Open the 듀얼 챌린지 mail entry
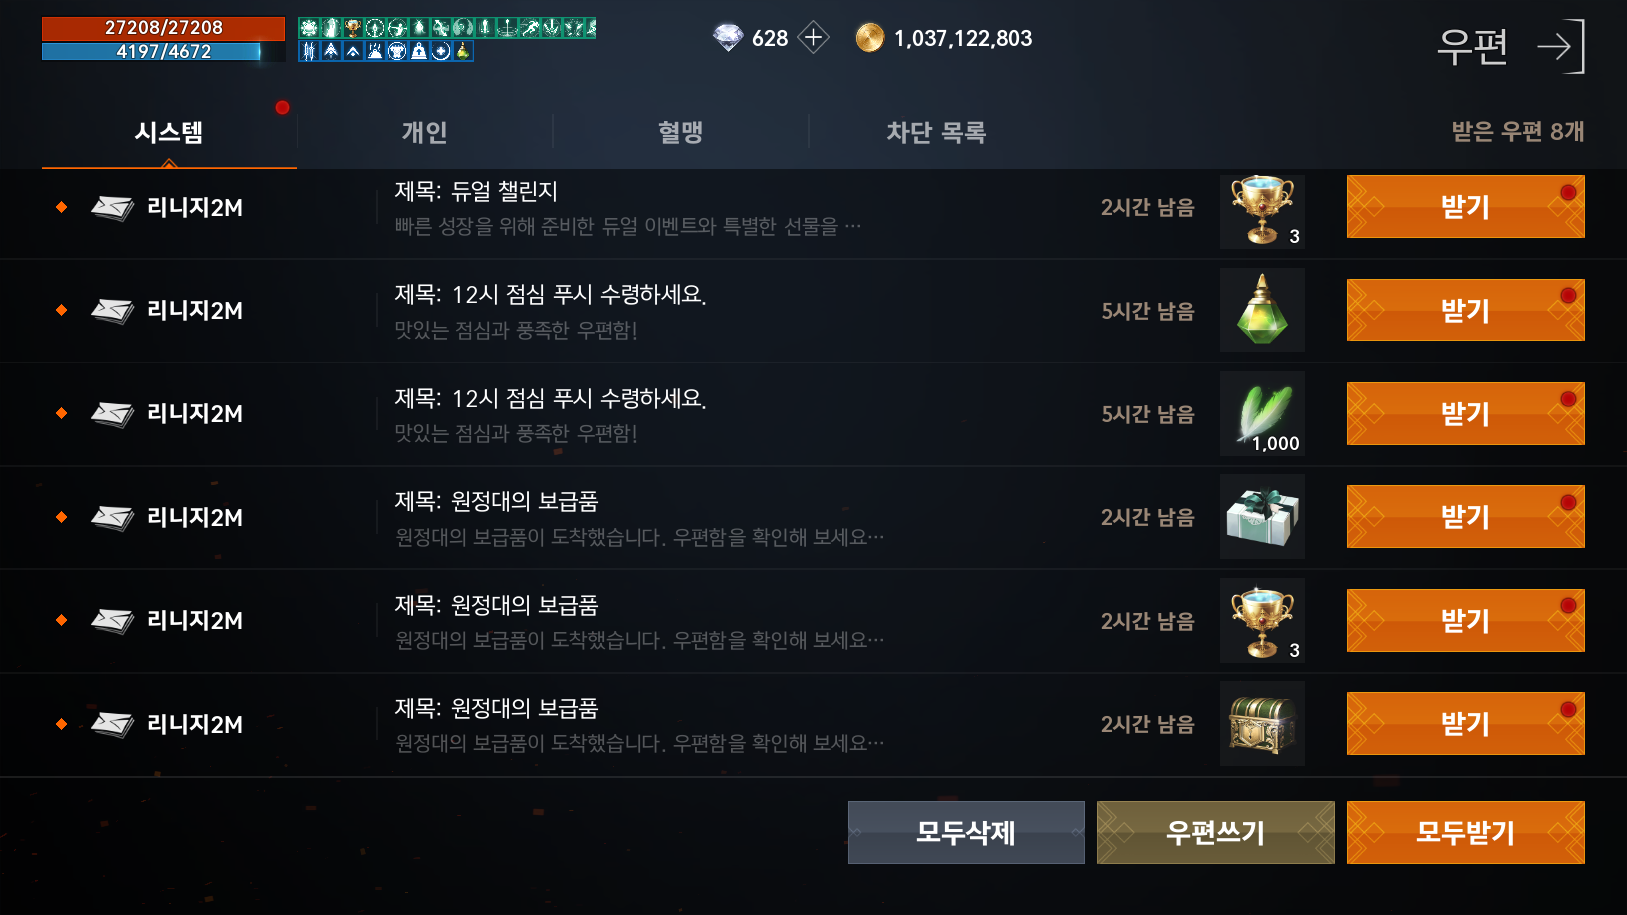 pyautogui.click(x=640, y=208)
